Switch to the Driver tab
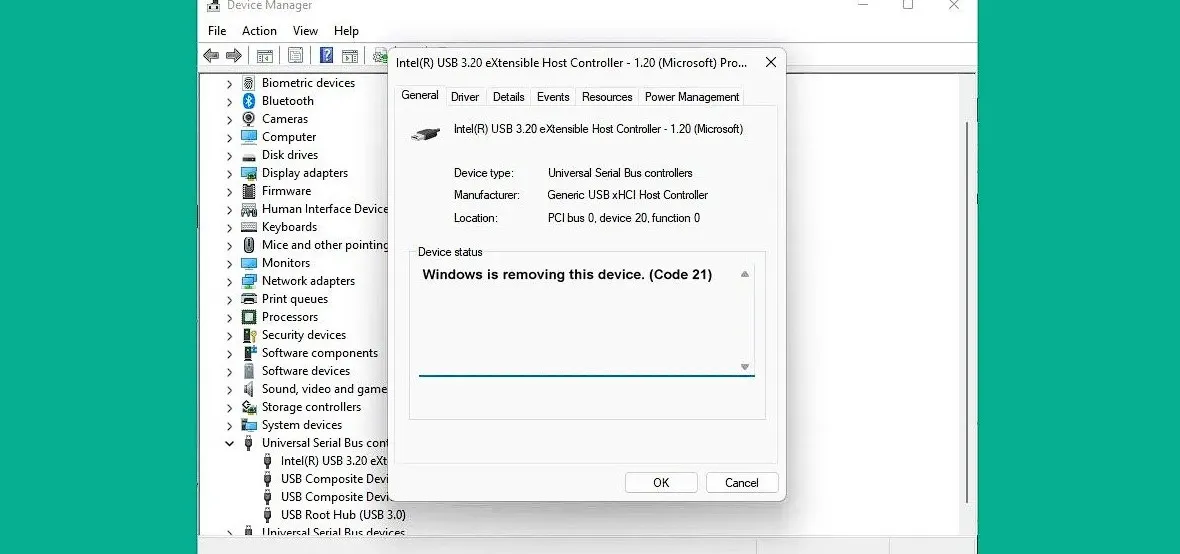 465,97
